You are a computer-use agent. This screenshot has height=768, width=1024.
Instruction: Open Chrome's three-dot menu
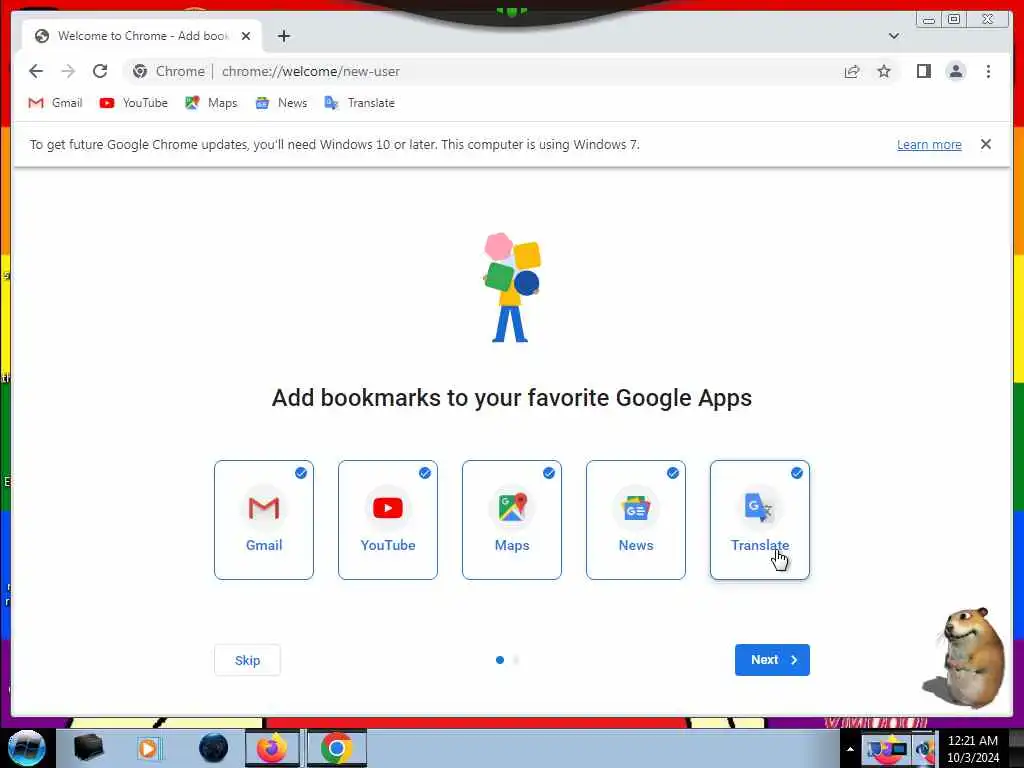click(x=988, y=71)
